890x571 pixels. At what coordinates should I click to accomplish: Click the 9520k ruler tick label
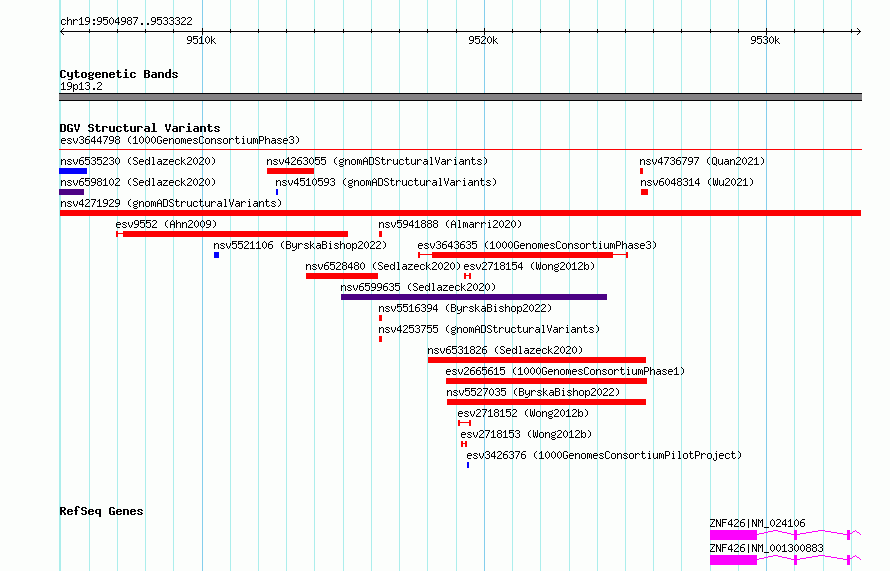coord(483,40)
